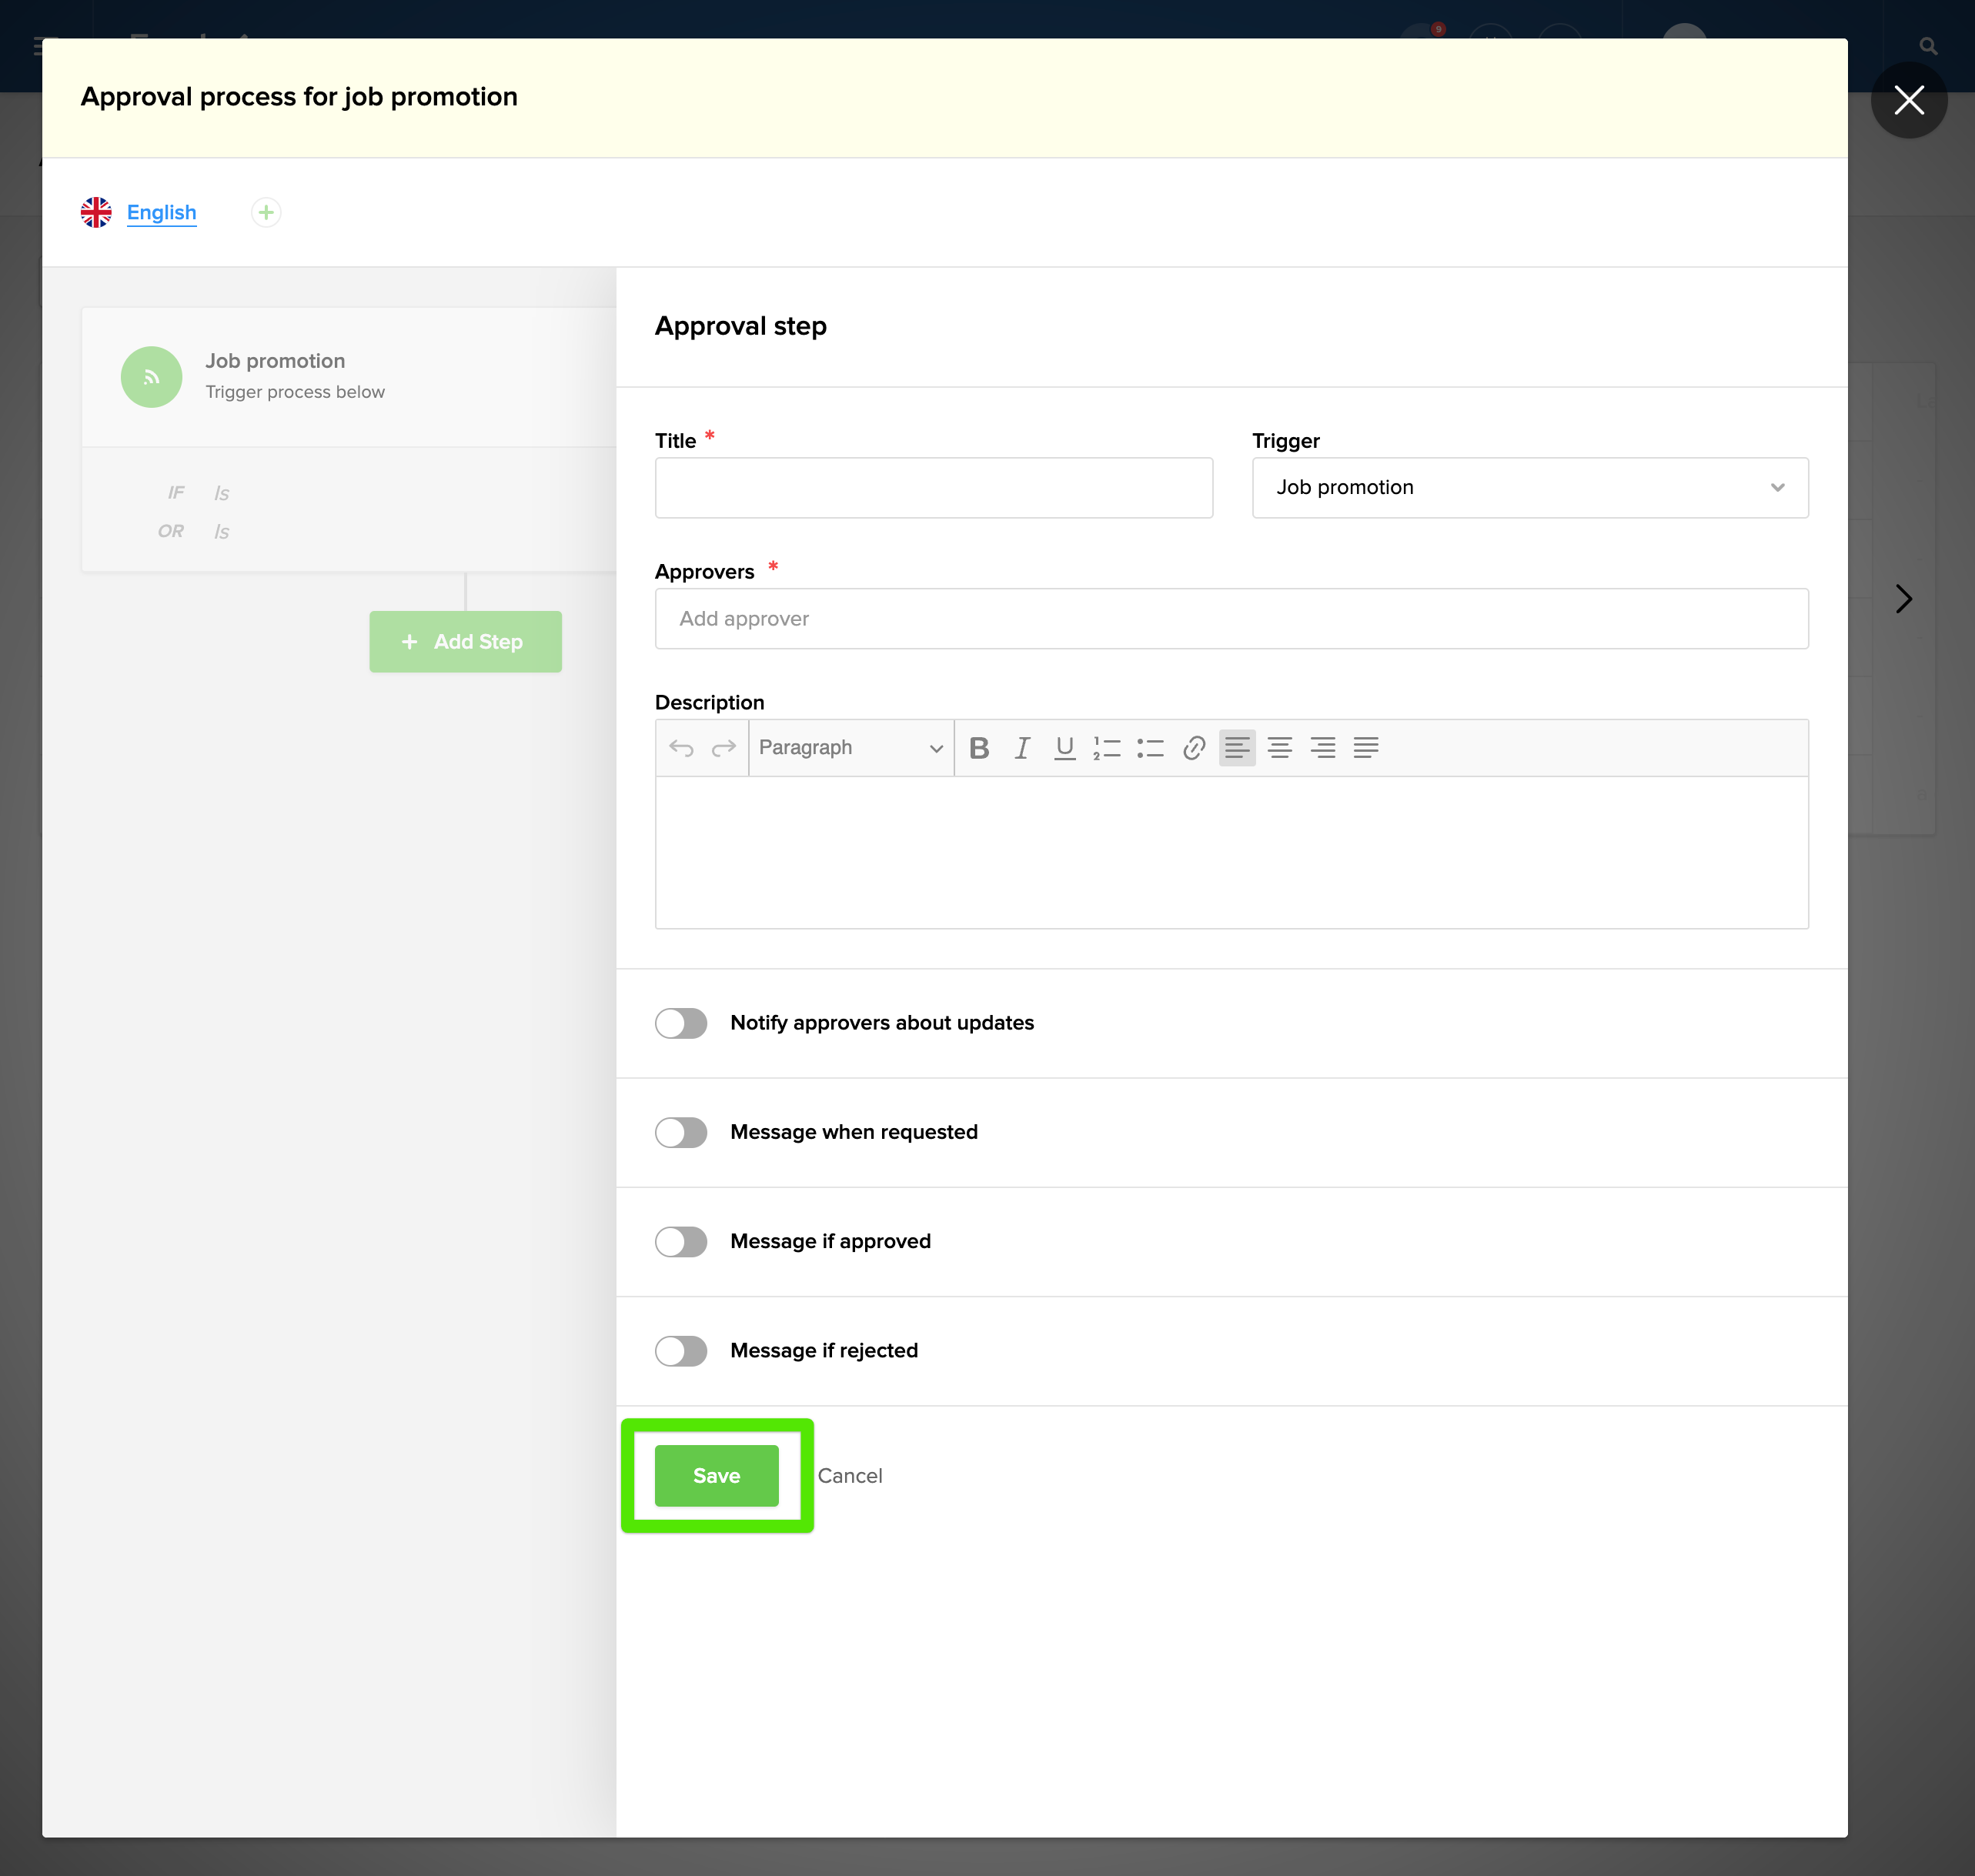Image resolution: width=1975 pixels, height=1876 pixels.
Task: Cancel the approval step form
Action: [x=849, y=1476]
